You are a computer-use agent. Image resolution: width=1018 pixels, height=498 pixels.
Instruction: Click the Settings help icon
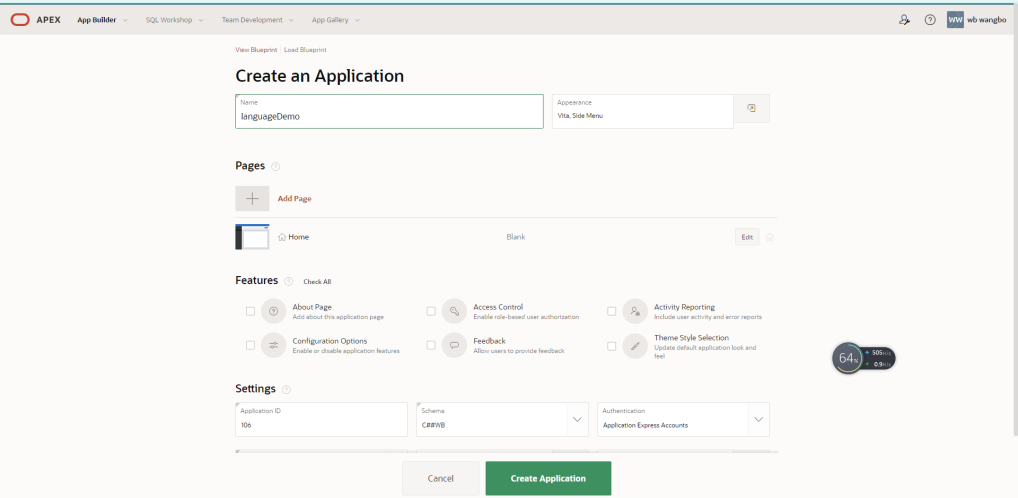(286, 390)
